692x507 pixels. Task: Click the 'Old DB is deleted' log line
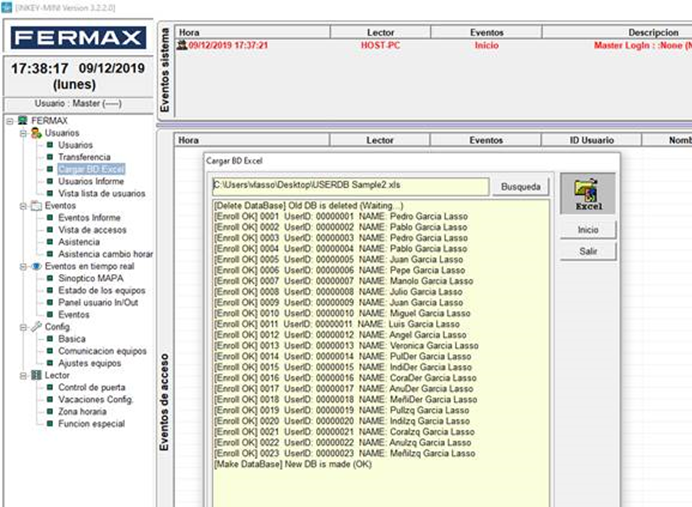click(x=308, y=206)
